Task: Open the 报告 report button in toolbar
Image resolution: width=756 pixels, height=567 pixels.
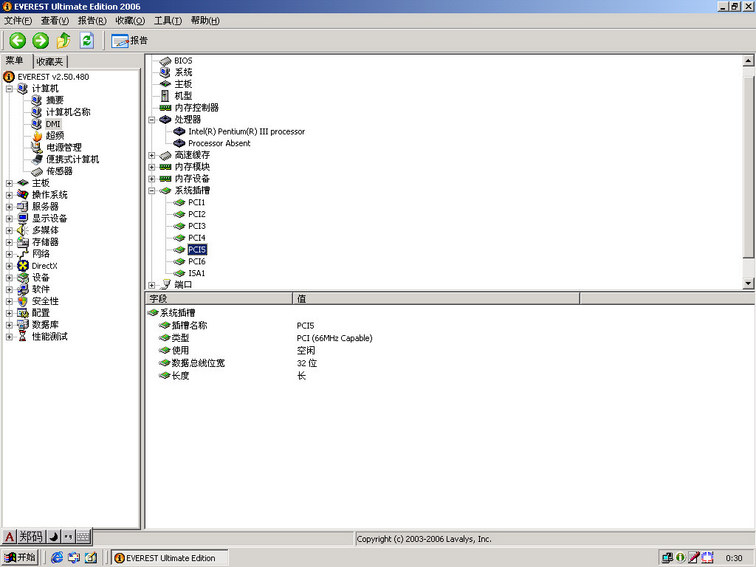Action: coord(129,40)
